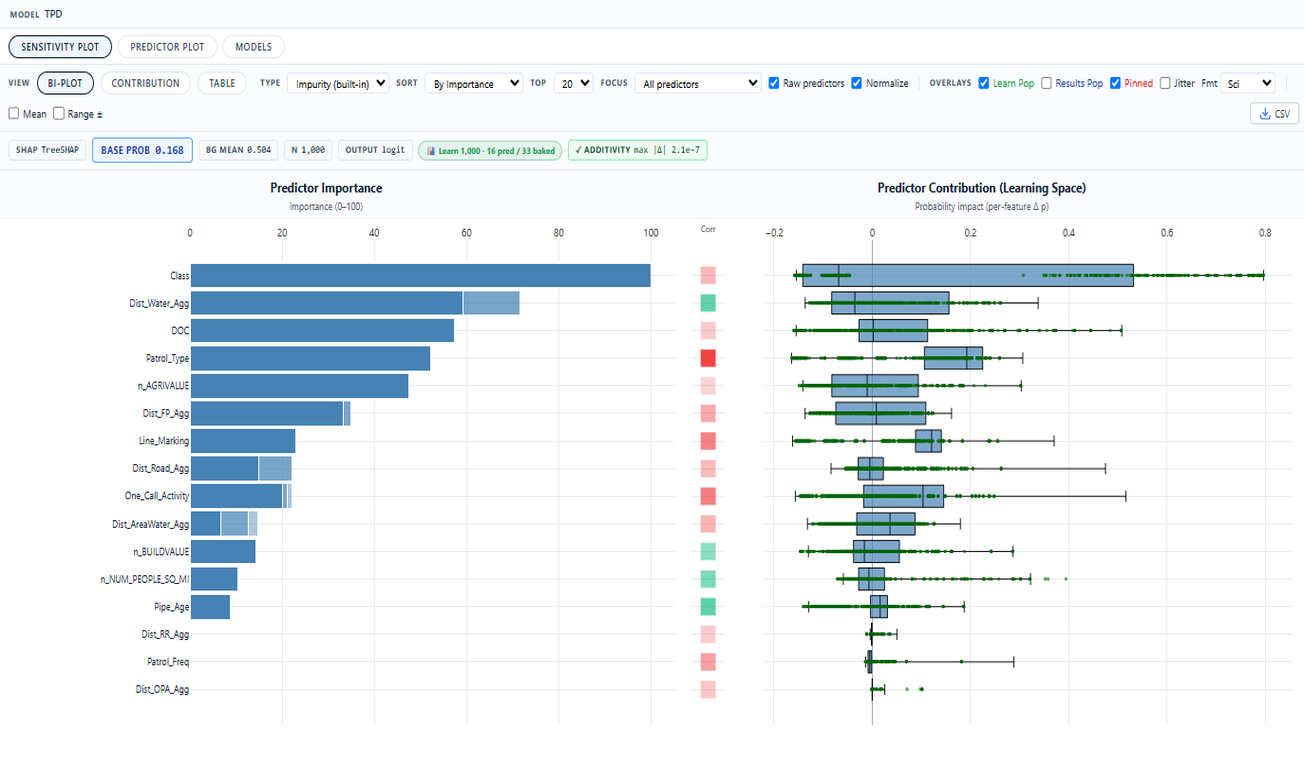
Task: Click the red Patrol_Type correlation swatch
Action: (708, 358)
